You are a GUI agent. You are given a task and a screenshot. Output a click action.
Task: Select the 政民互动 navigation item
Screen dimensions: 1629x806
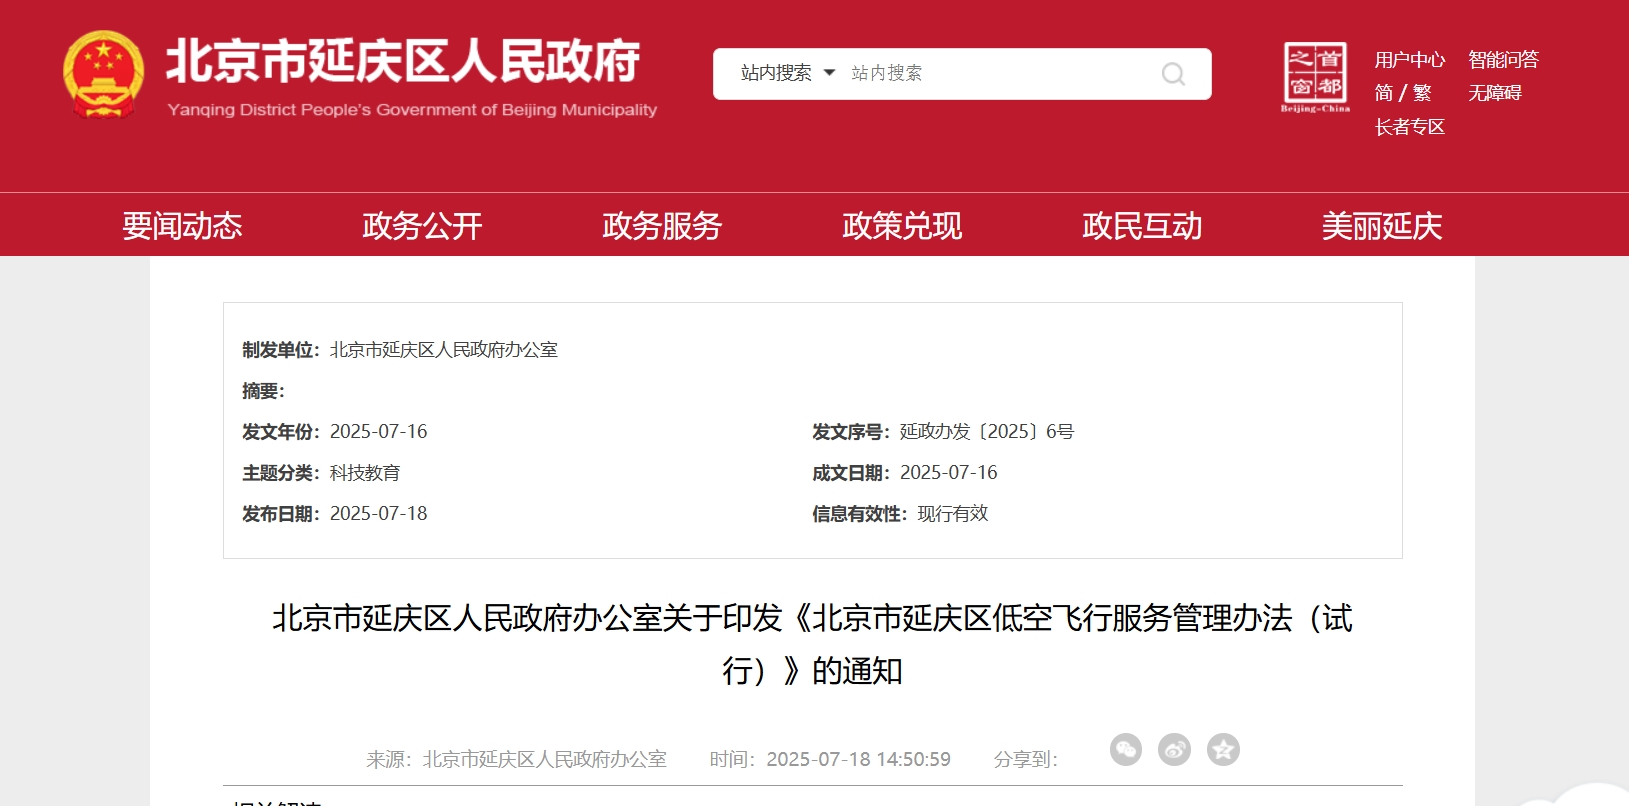[x=1142, y=226]
